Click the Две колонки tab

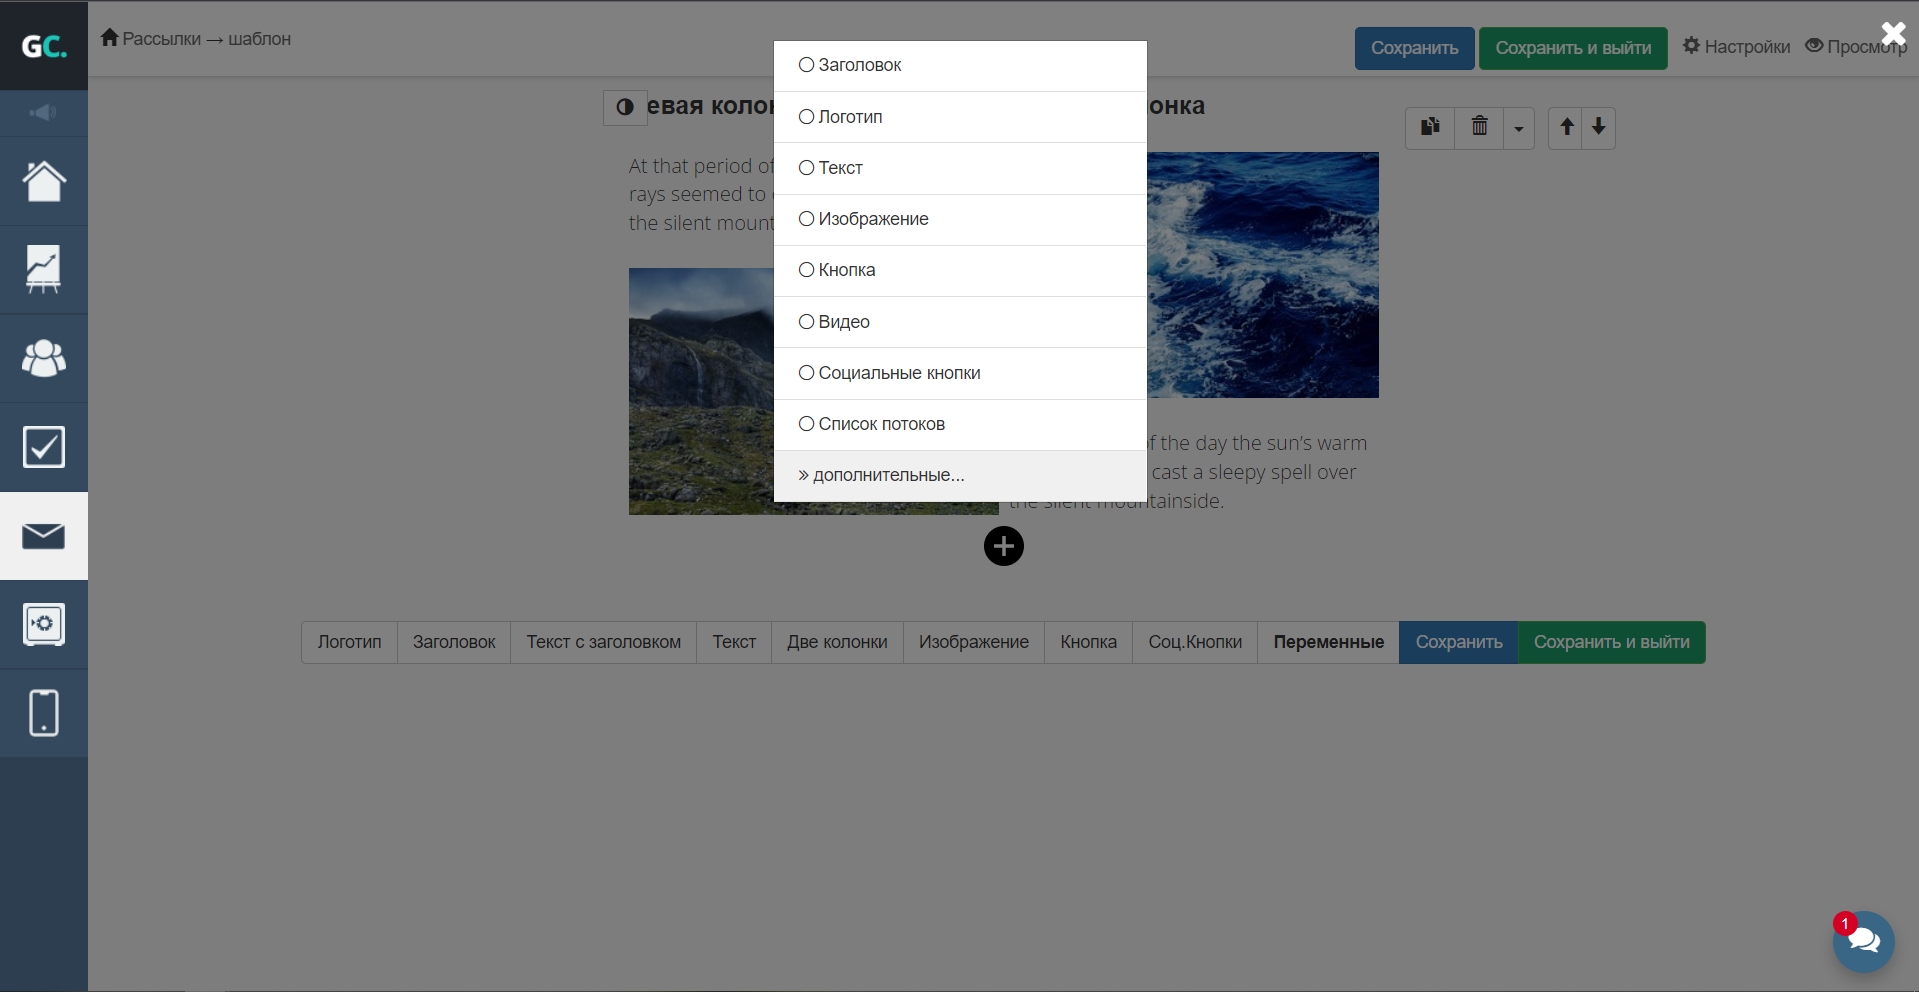point(837,642)
